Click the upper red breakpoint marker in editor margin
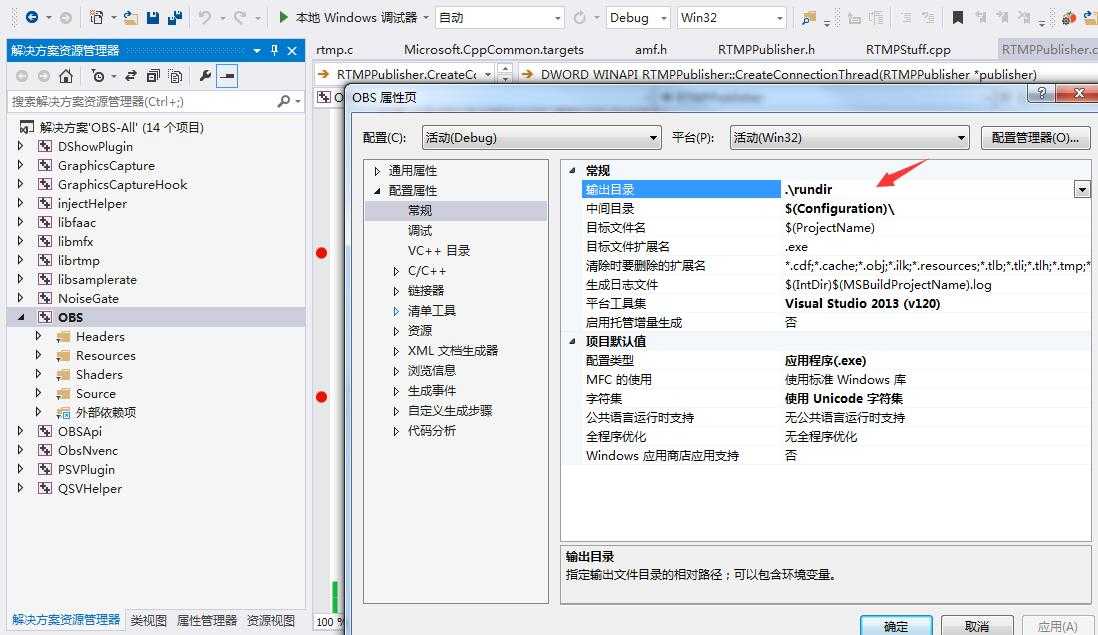This screenshot has width=1098, height=635. pos(321,253)
